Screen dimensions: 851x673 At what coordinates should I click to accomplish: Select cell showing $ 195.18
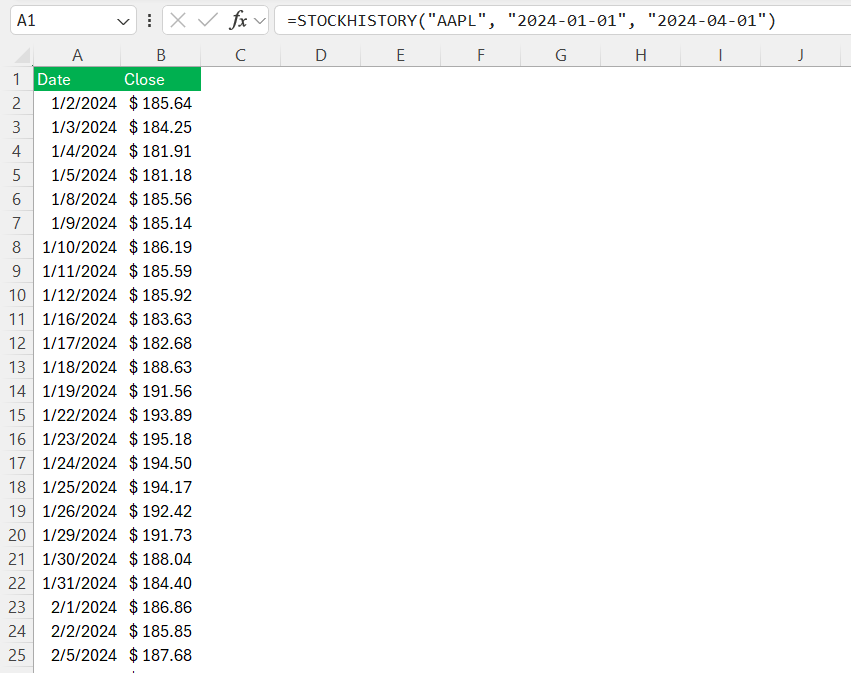click(161, 439)
